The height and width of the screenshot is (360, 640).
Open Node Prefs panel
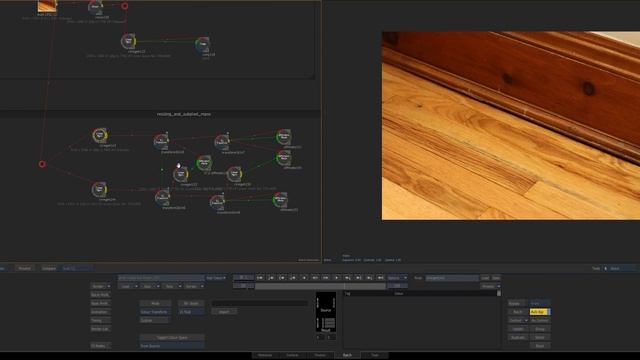(100, 303)
